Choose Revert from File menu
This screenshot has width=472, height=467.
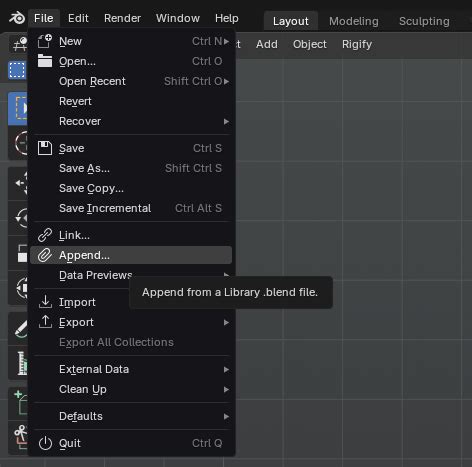(131, 101)
